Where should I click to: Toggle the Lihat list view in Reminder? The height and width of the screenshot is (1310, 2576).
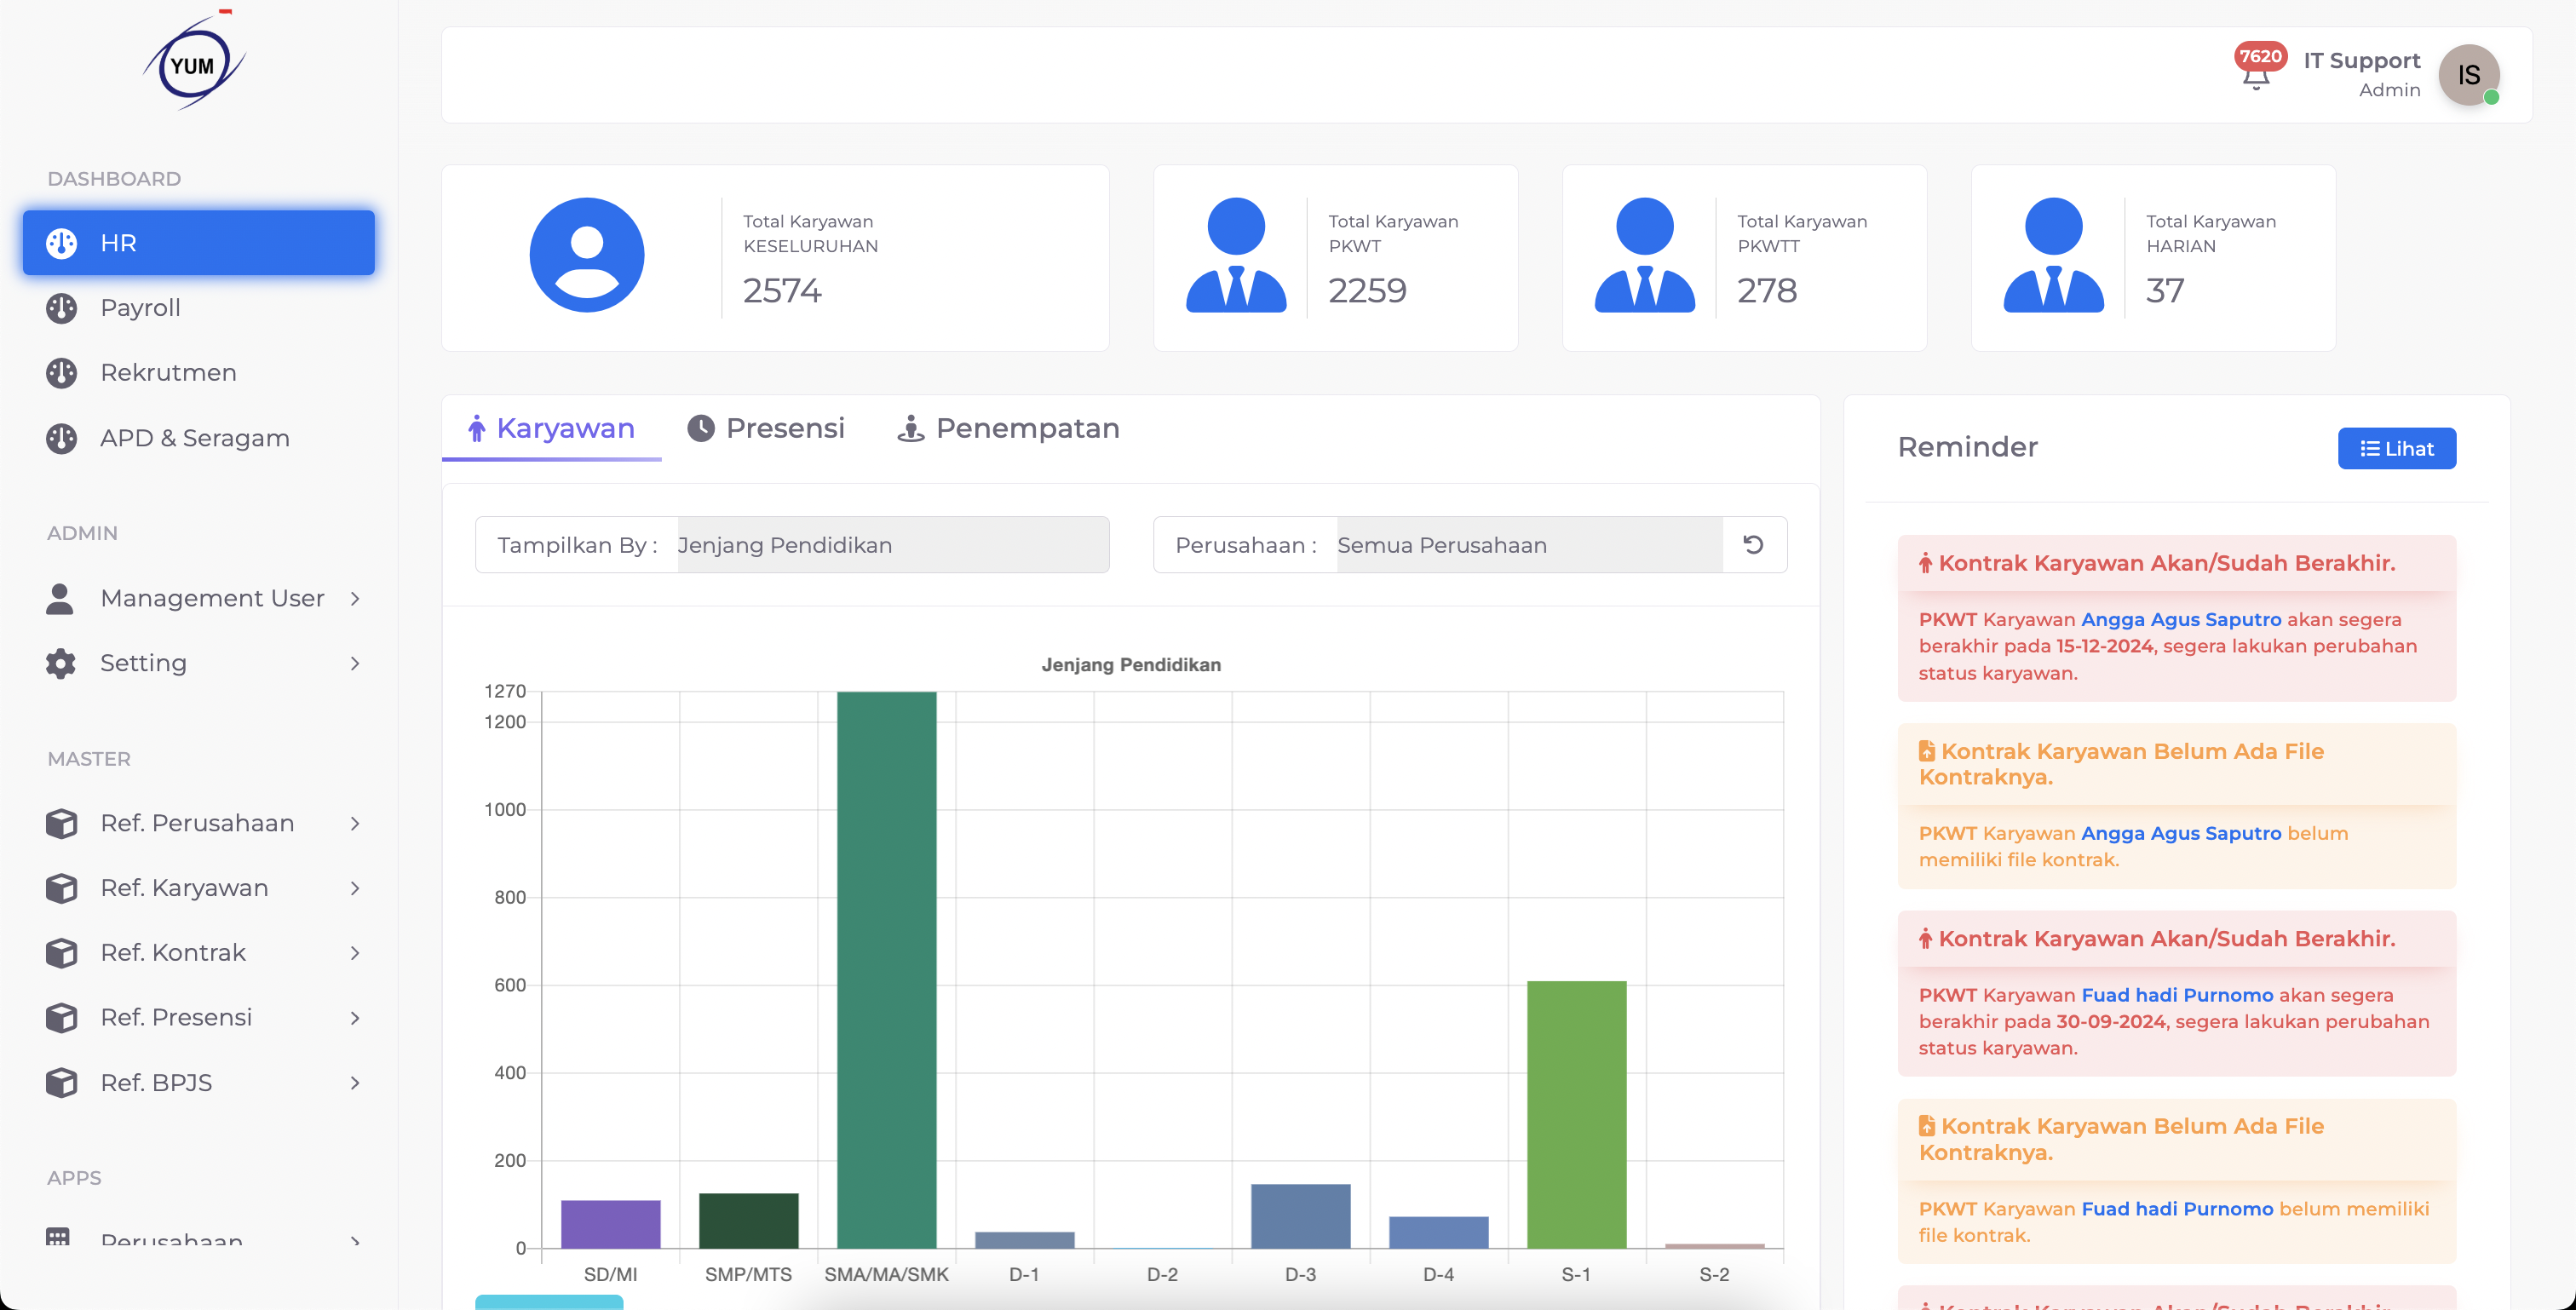(x=2396, y=448)
